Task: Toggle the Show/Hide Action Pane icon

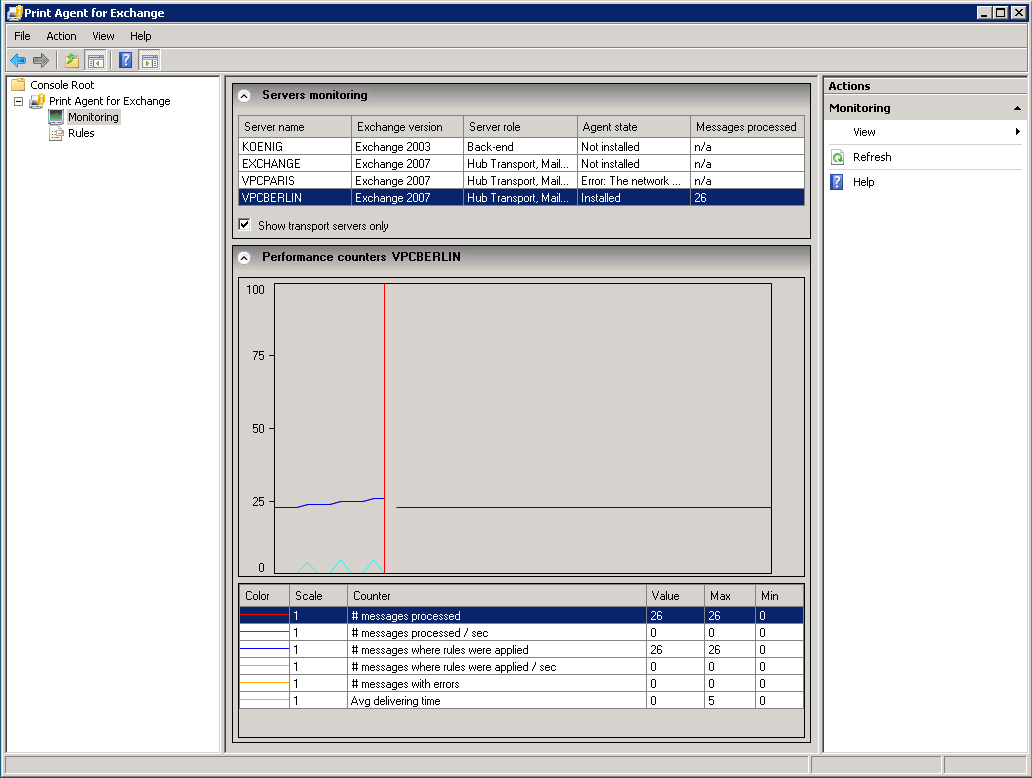Action: pos(149,61)
